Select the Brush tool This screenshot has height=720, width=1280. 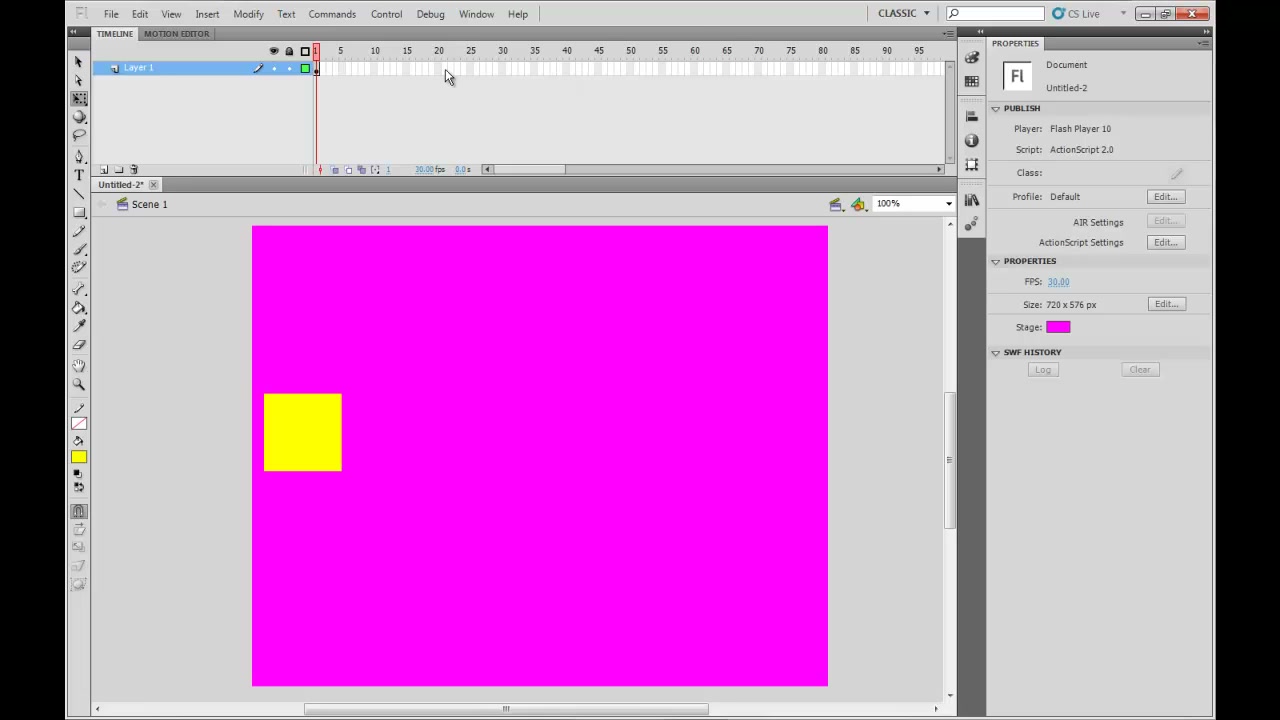click(79, 249)
